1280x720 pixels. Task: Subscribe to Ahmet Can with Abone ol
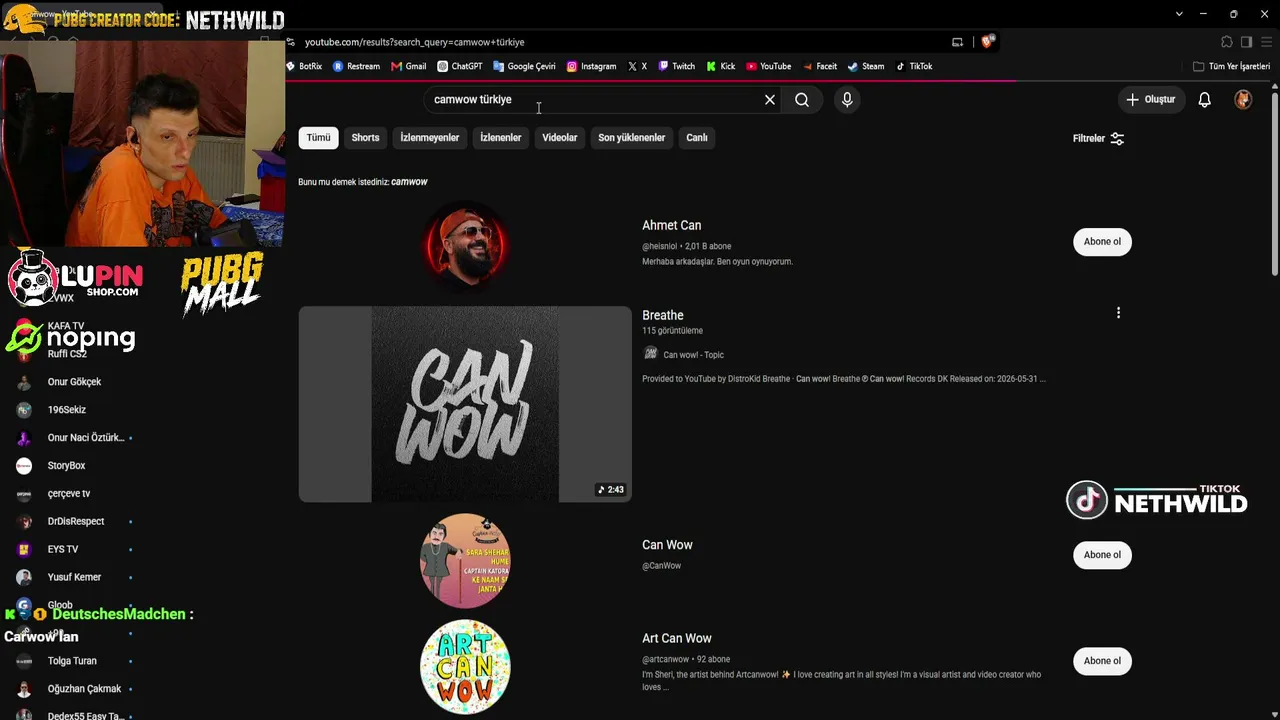[1102, 242]
